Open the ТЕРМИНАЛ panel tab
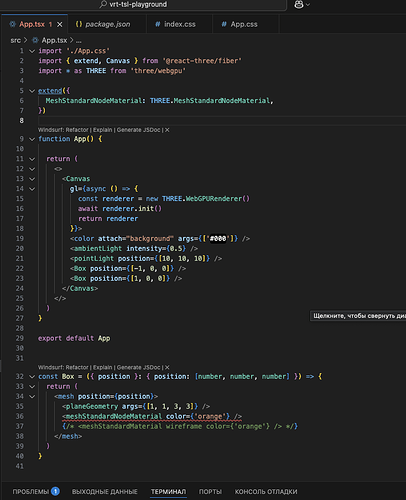Screen dimensions: 406x500 click(168, 492)
